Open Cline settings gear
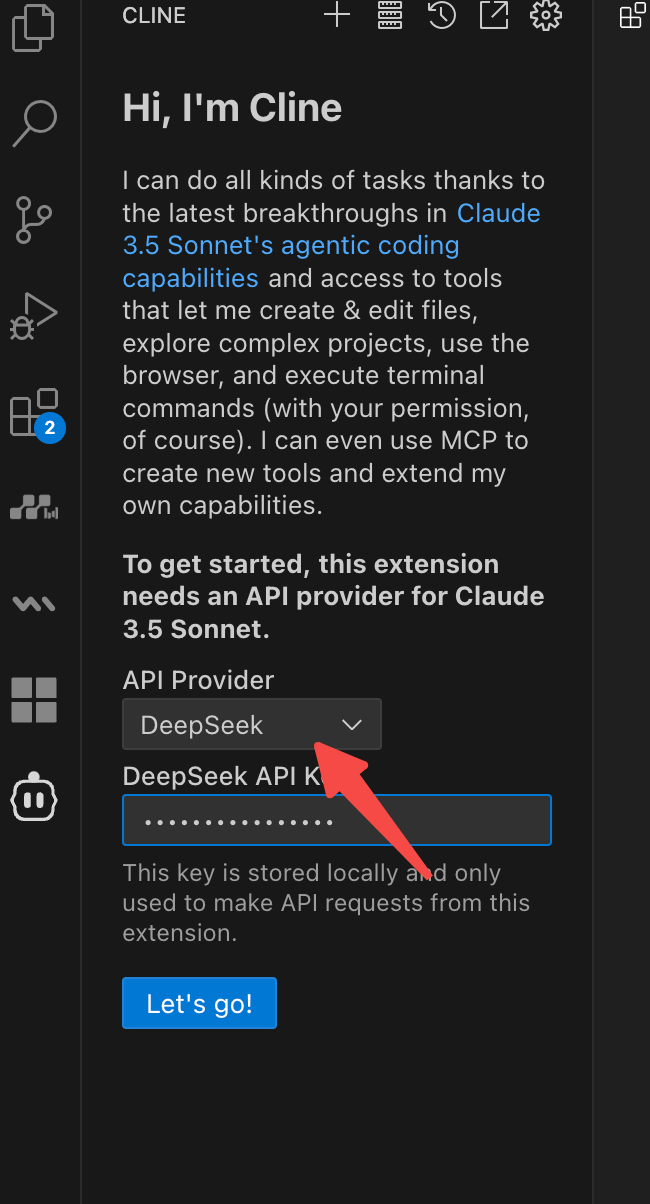 [x=546, y=15]
